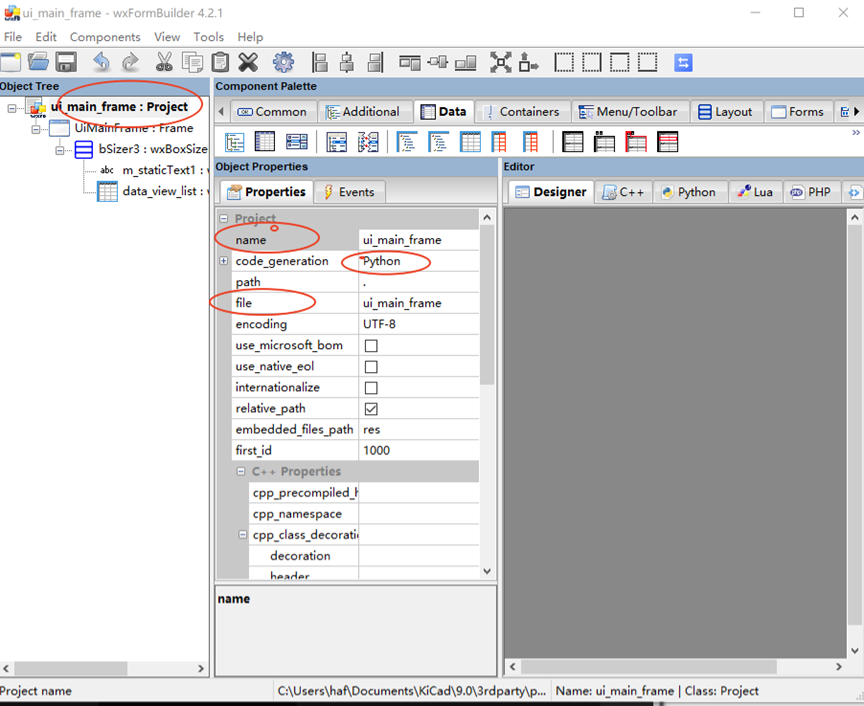Align the object to bottom
The image size is (864, 706).
[x=466, y=62]
